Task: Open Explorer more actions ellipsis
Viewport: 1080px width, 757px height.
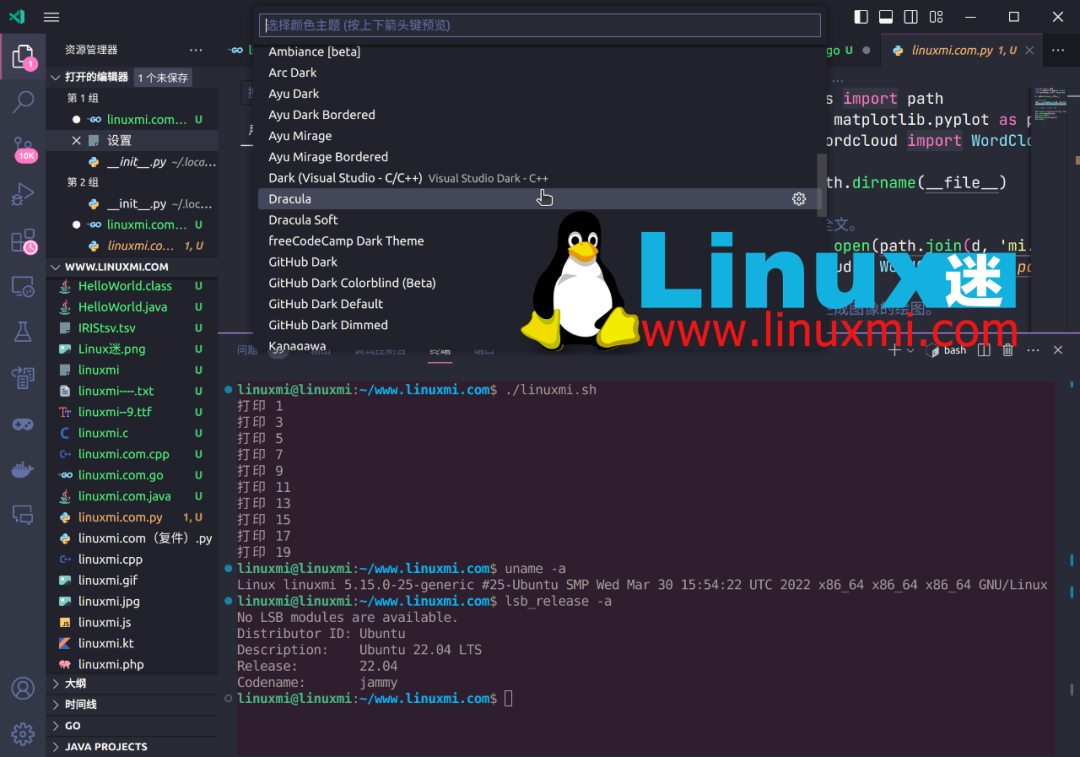Action: (196, 50)
